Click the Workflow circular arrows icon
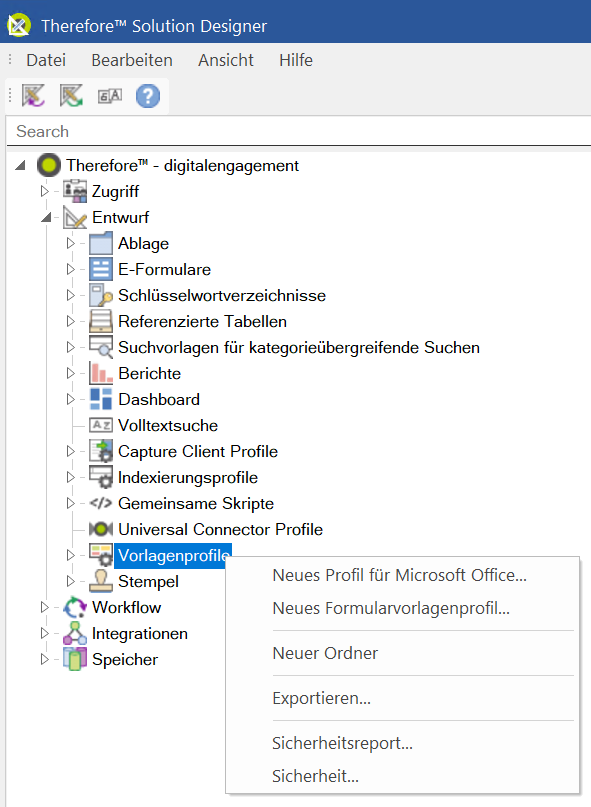Image resolution: width=591 pixels, height=807 pixels. point(75,607)
